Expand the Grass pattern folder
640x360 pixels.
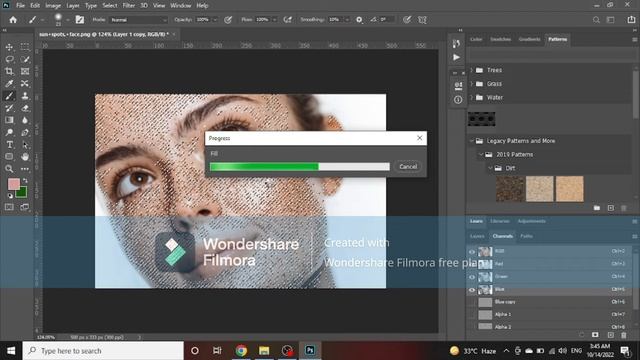[x=471, y=84]
